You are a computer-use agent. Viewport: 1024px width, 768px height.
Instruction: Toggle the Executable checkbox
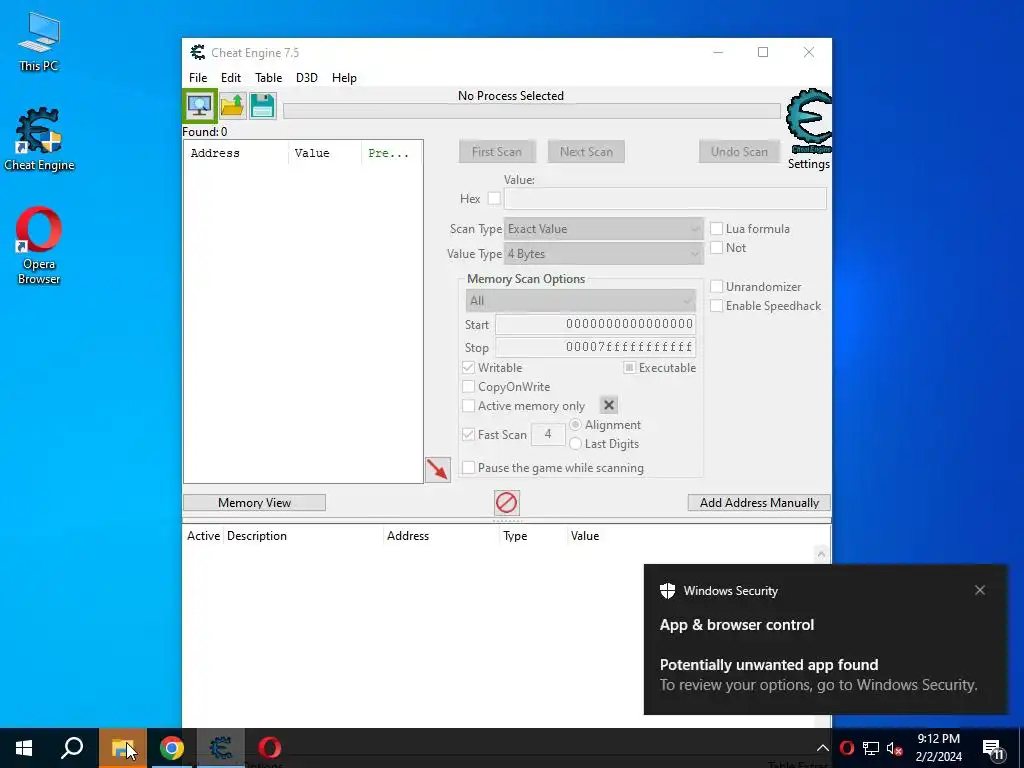coord(629,368)
